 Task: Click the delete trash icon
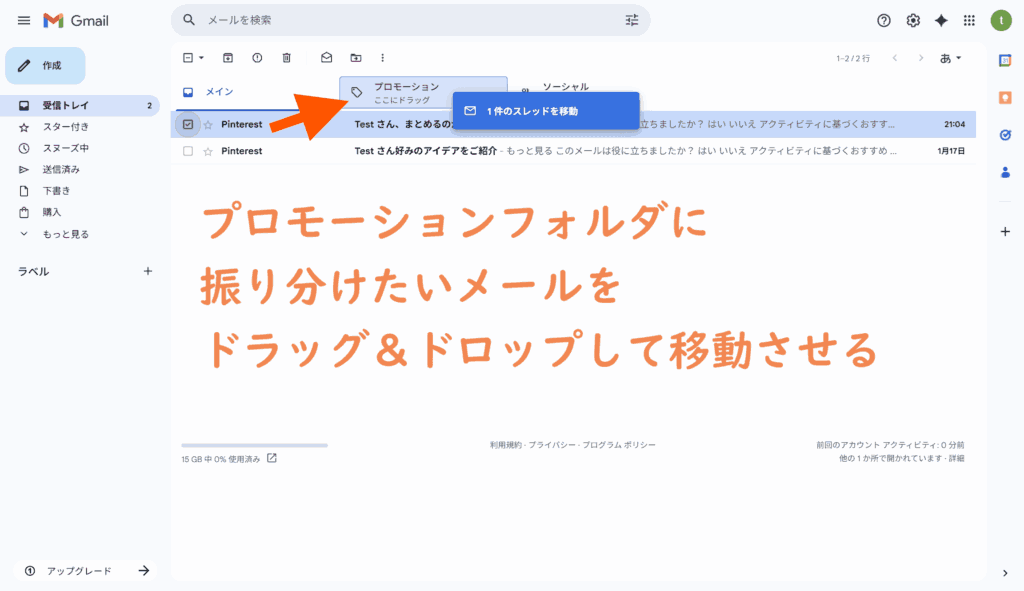pyautogui.click(x=287, y=58)
